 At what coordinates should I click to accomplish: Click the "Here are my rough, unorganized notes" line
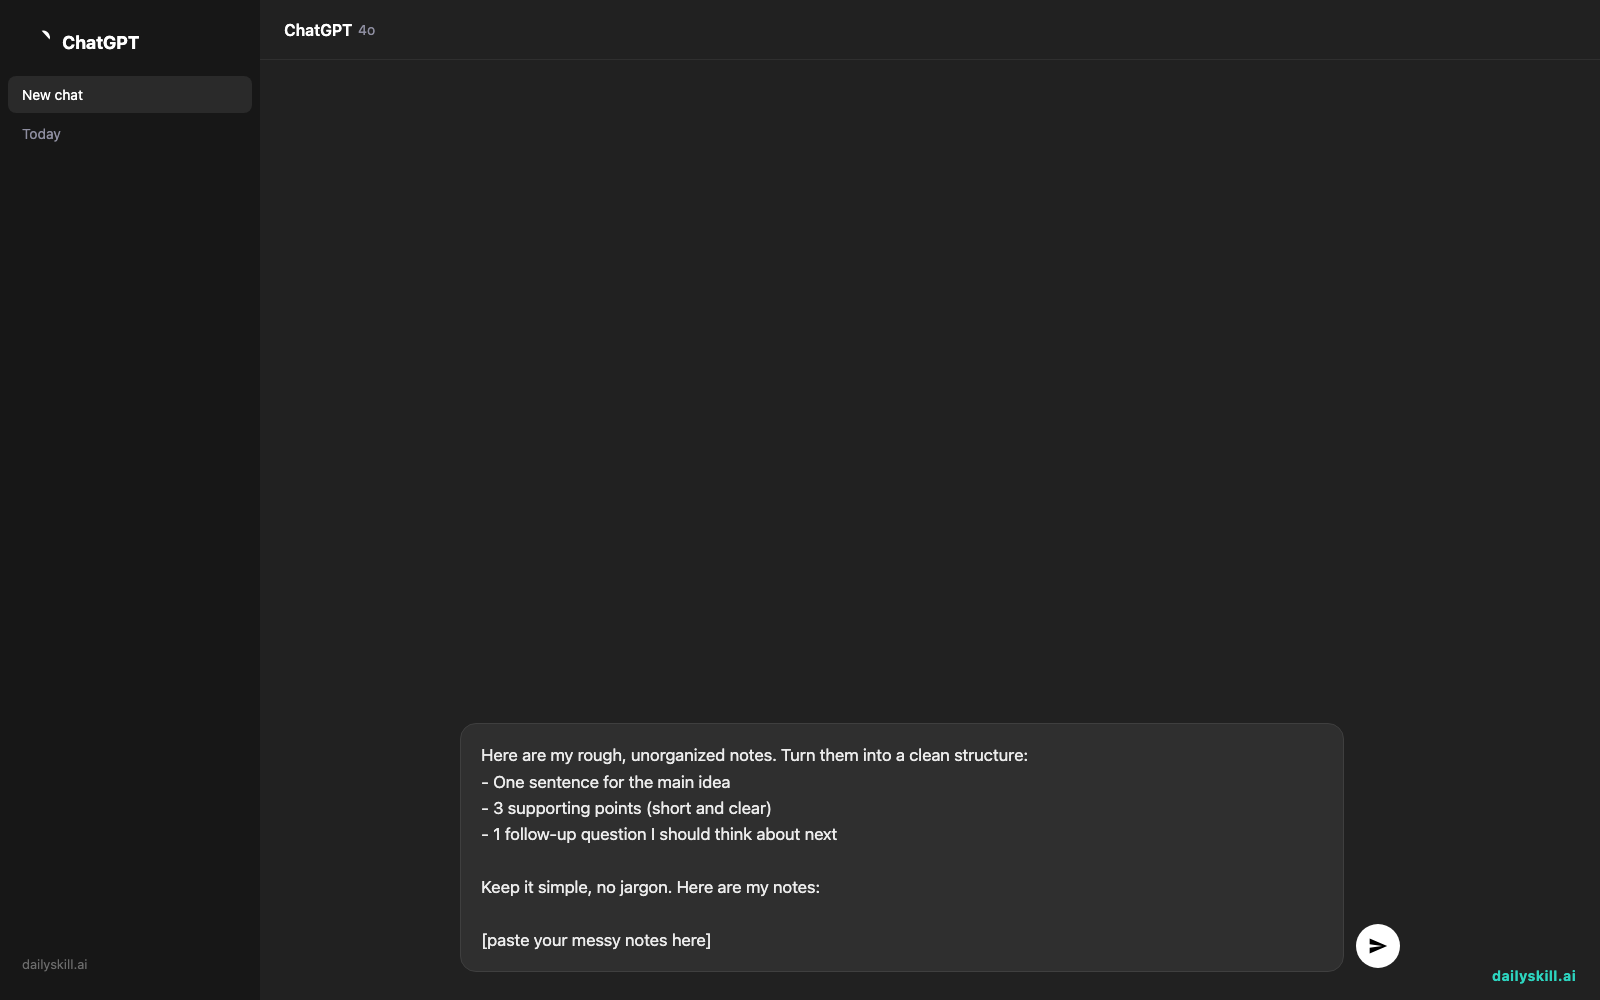(754, 755)
